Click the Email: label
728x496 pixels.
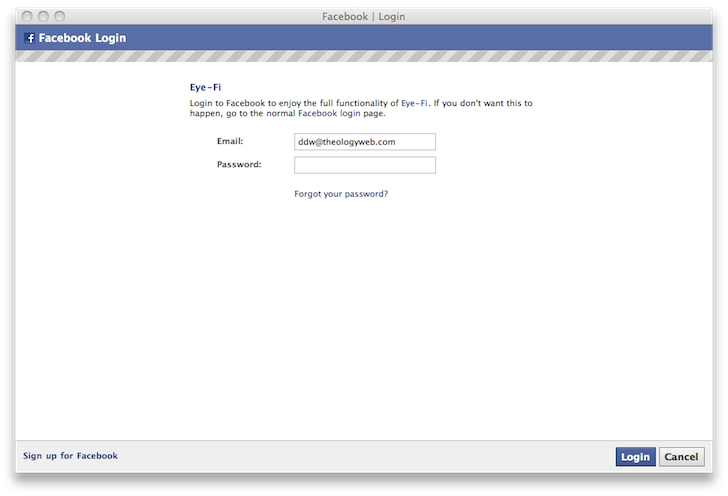click(230, 141)
